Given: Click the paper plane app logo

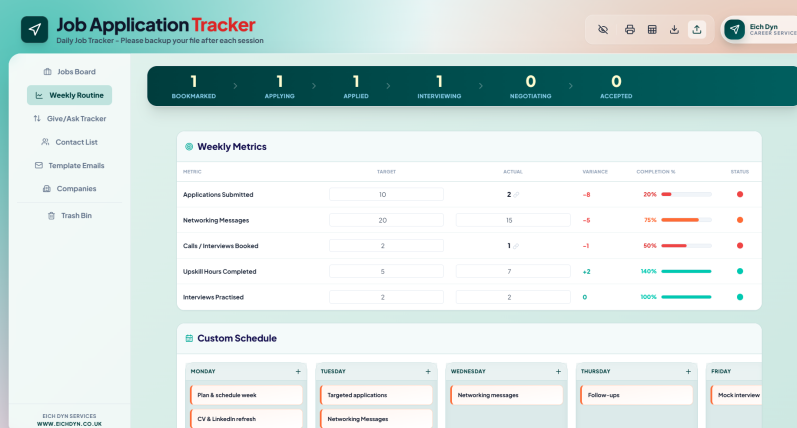Looking at the screenshot, I should click(x=35, y=29).
